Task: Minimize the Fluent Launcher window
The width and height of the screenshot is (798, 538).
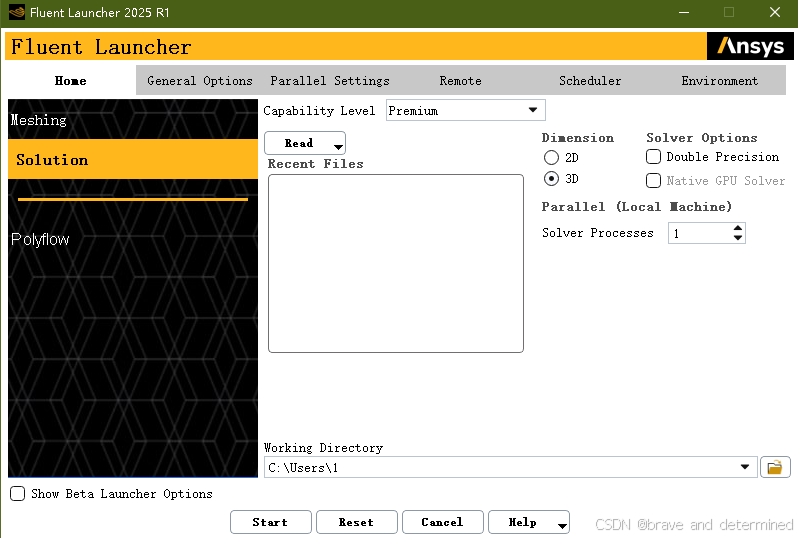Action: (x=683, y=12)
